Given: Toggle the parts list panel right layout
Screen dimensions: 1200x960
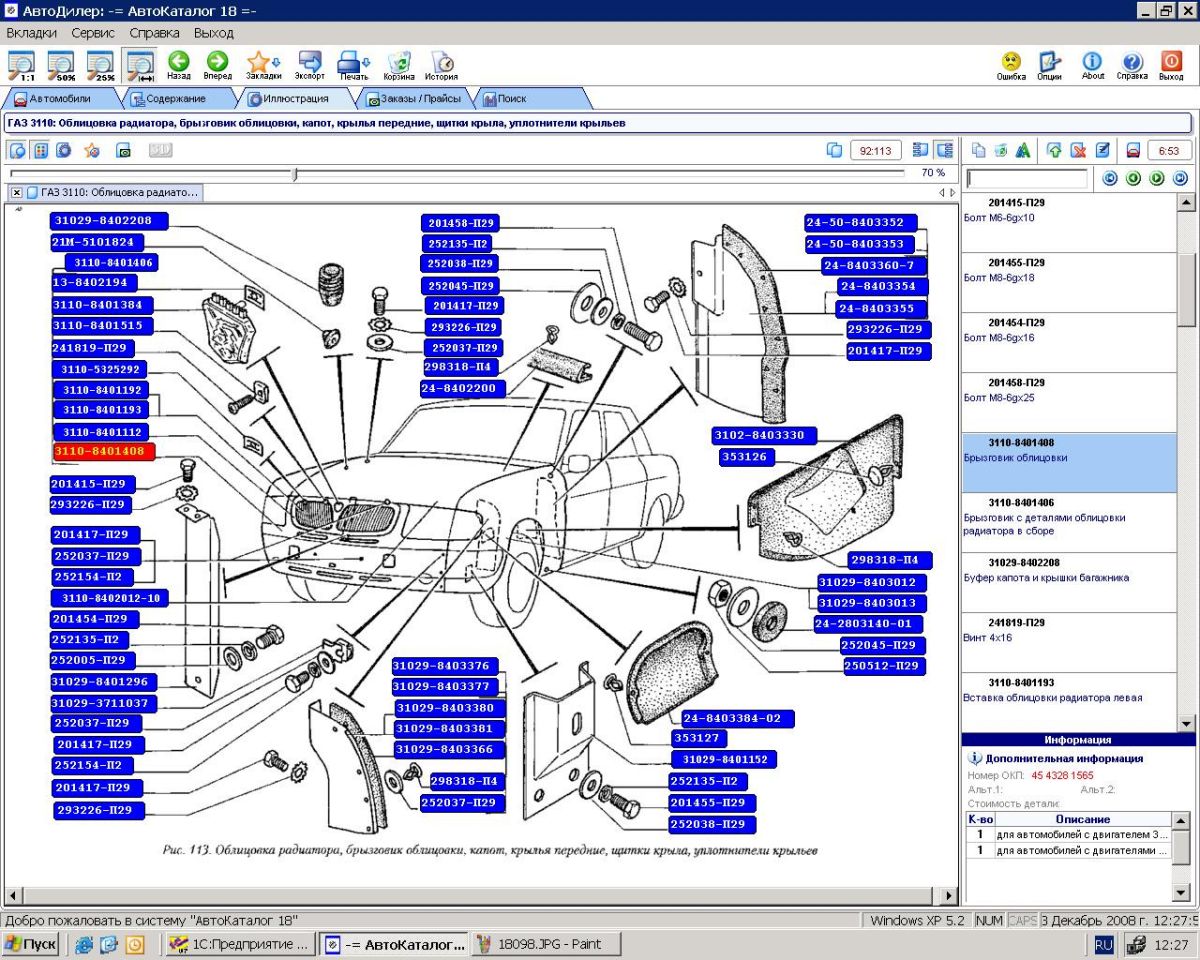Looking at the screenshot, I should [944, 150].
